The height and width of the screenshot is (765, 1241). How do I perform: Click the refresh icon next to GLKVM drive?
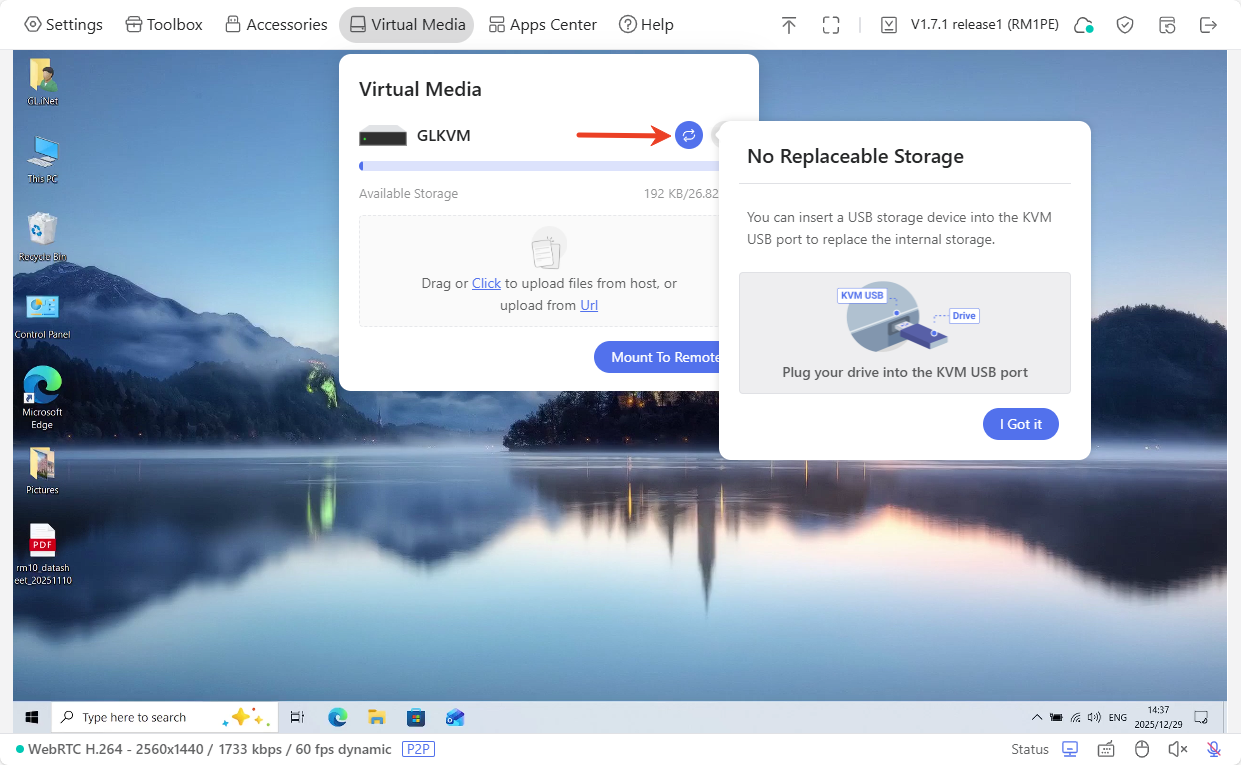[688, 135]
